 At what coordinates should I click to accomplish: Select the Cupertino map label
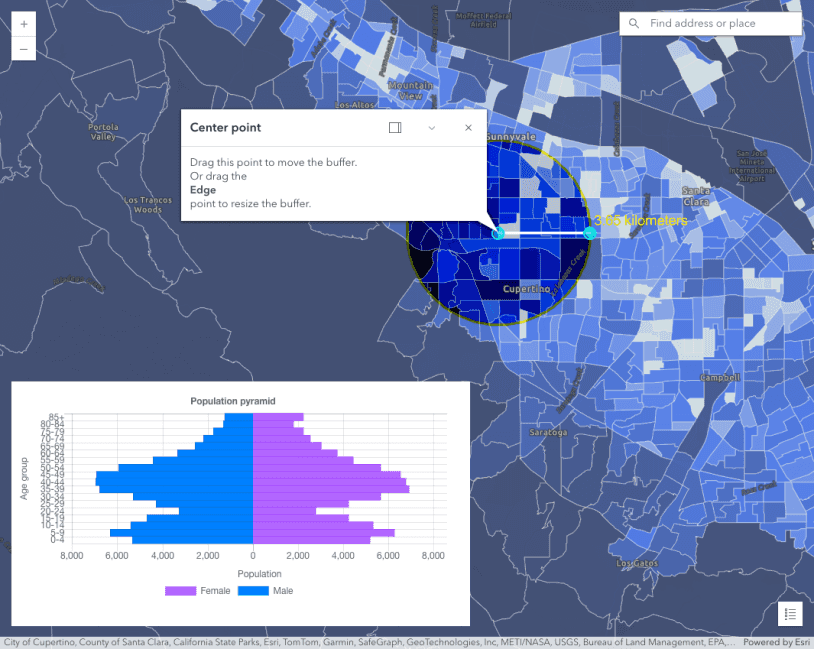coord(526,289)
